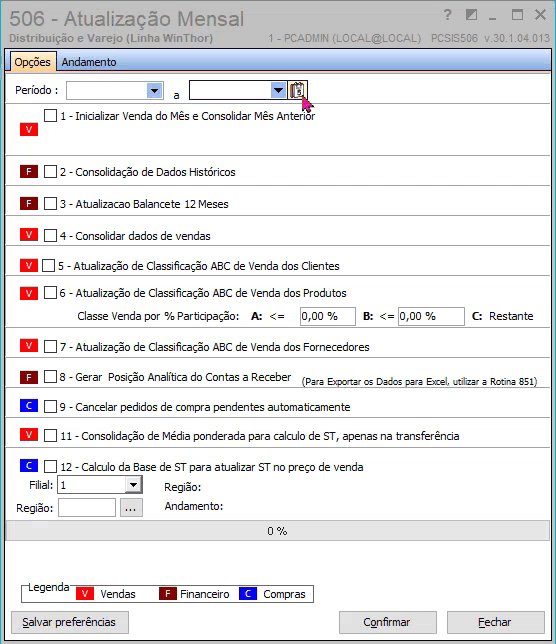
Task: Open Região lookup with the ellipsis button
Action: pos(131,508)
